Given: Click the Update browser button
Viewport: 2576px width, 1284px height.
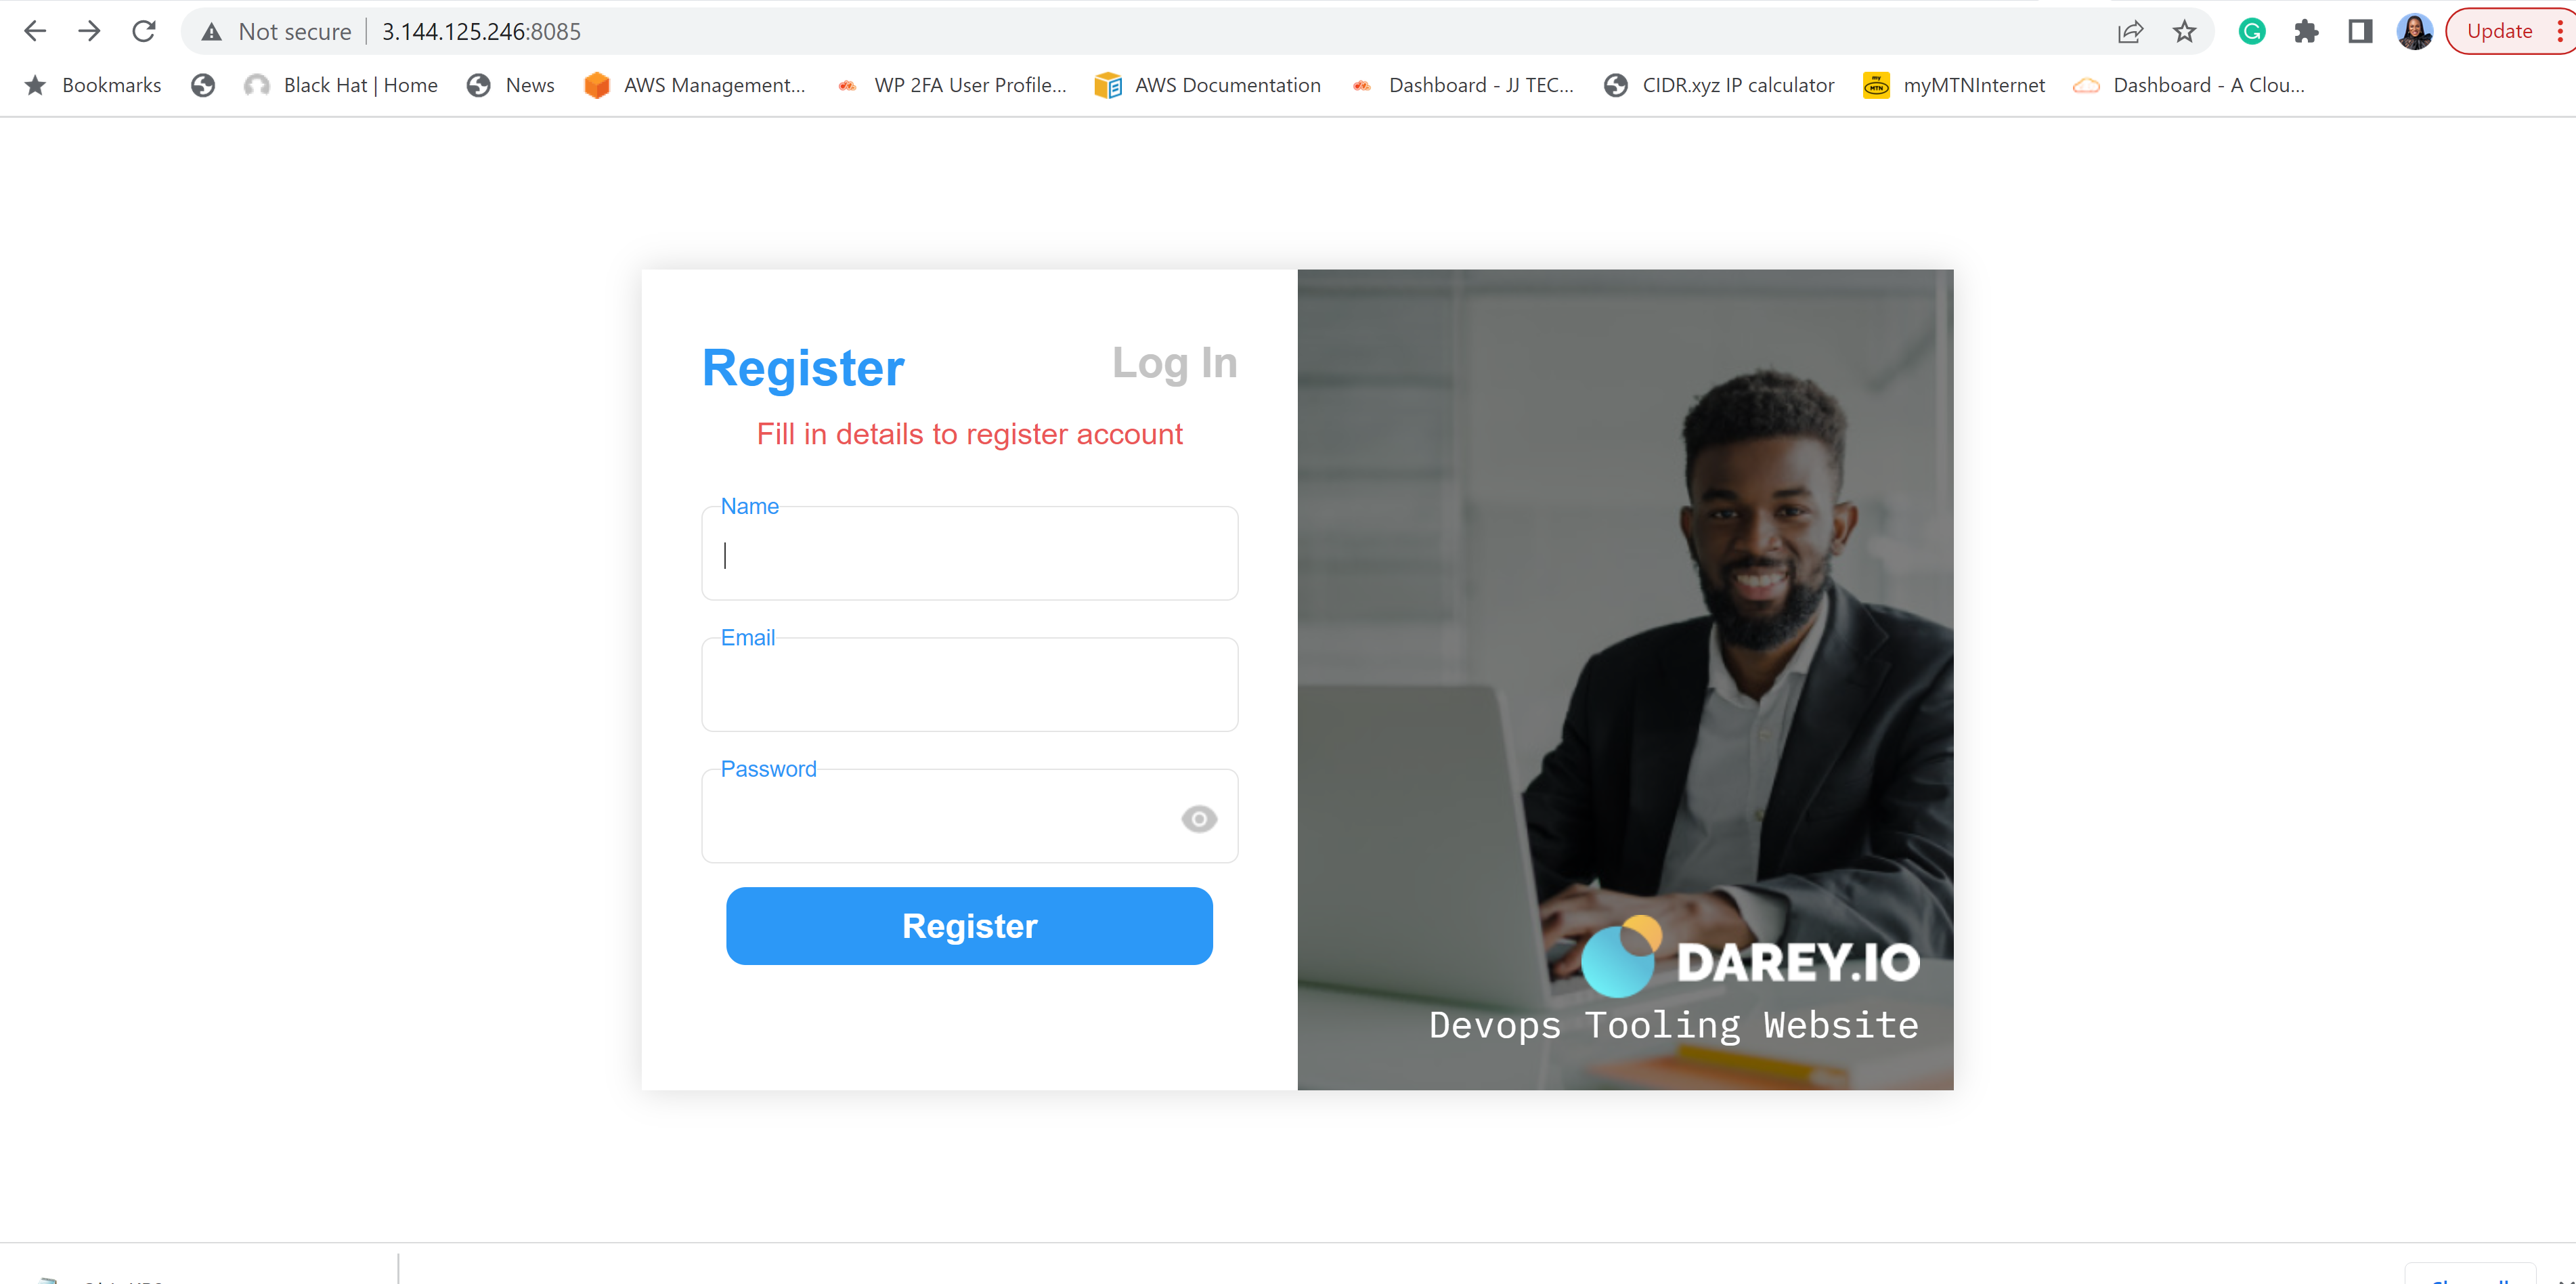Looking at the screenshot, I should pos(2499,32).
